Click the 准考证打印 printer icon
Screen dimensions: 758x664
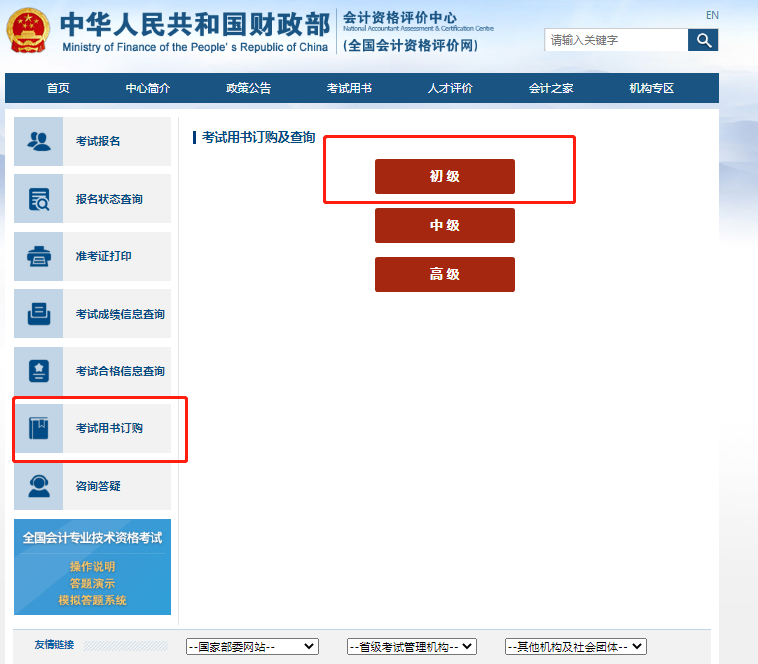coord(39,256)
